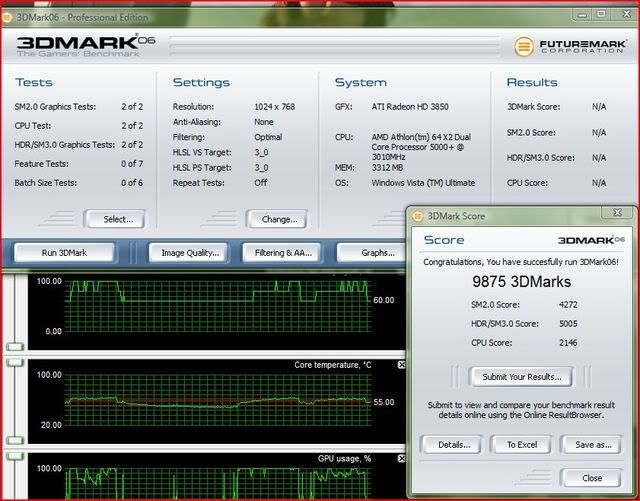This screenshot has width=640, height=501.
Task: Export results using To Excel button
Action: tap(521, 444)
